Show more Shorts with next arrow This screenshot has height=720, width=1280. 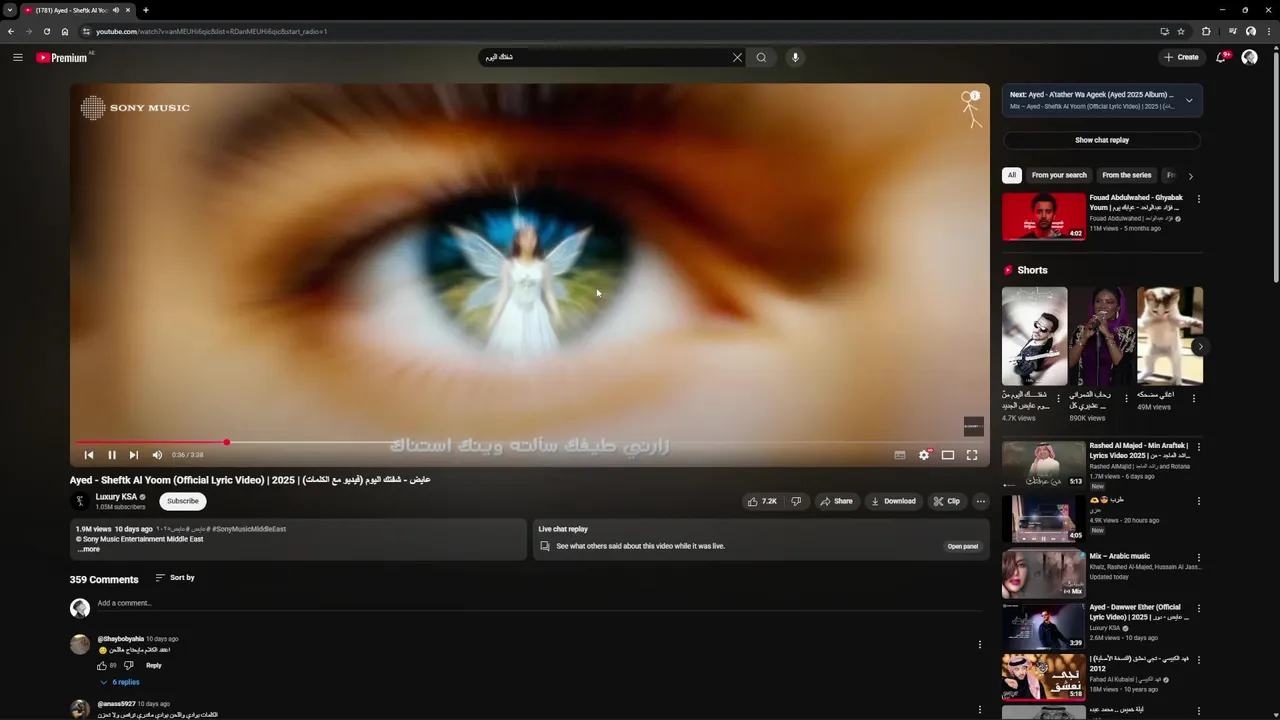[x=1200, y=347]
